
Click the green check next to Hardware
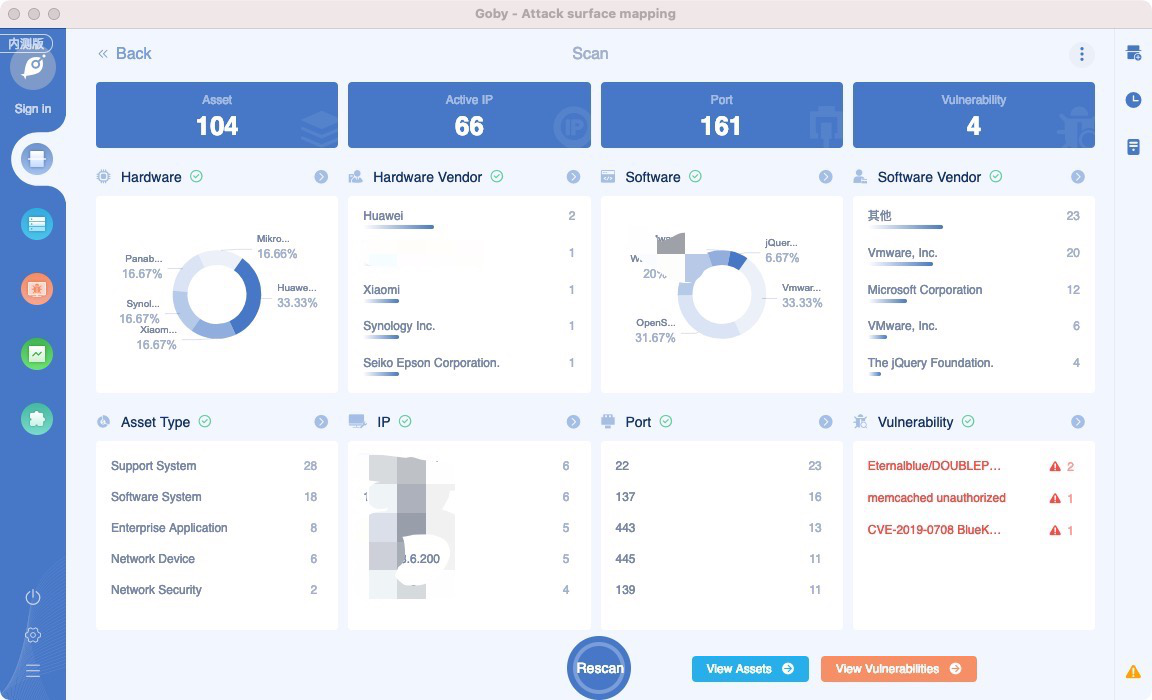pos(196,176)
